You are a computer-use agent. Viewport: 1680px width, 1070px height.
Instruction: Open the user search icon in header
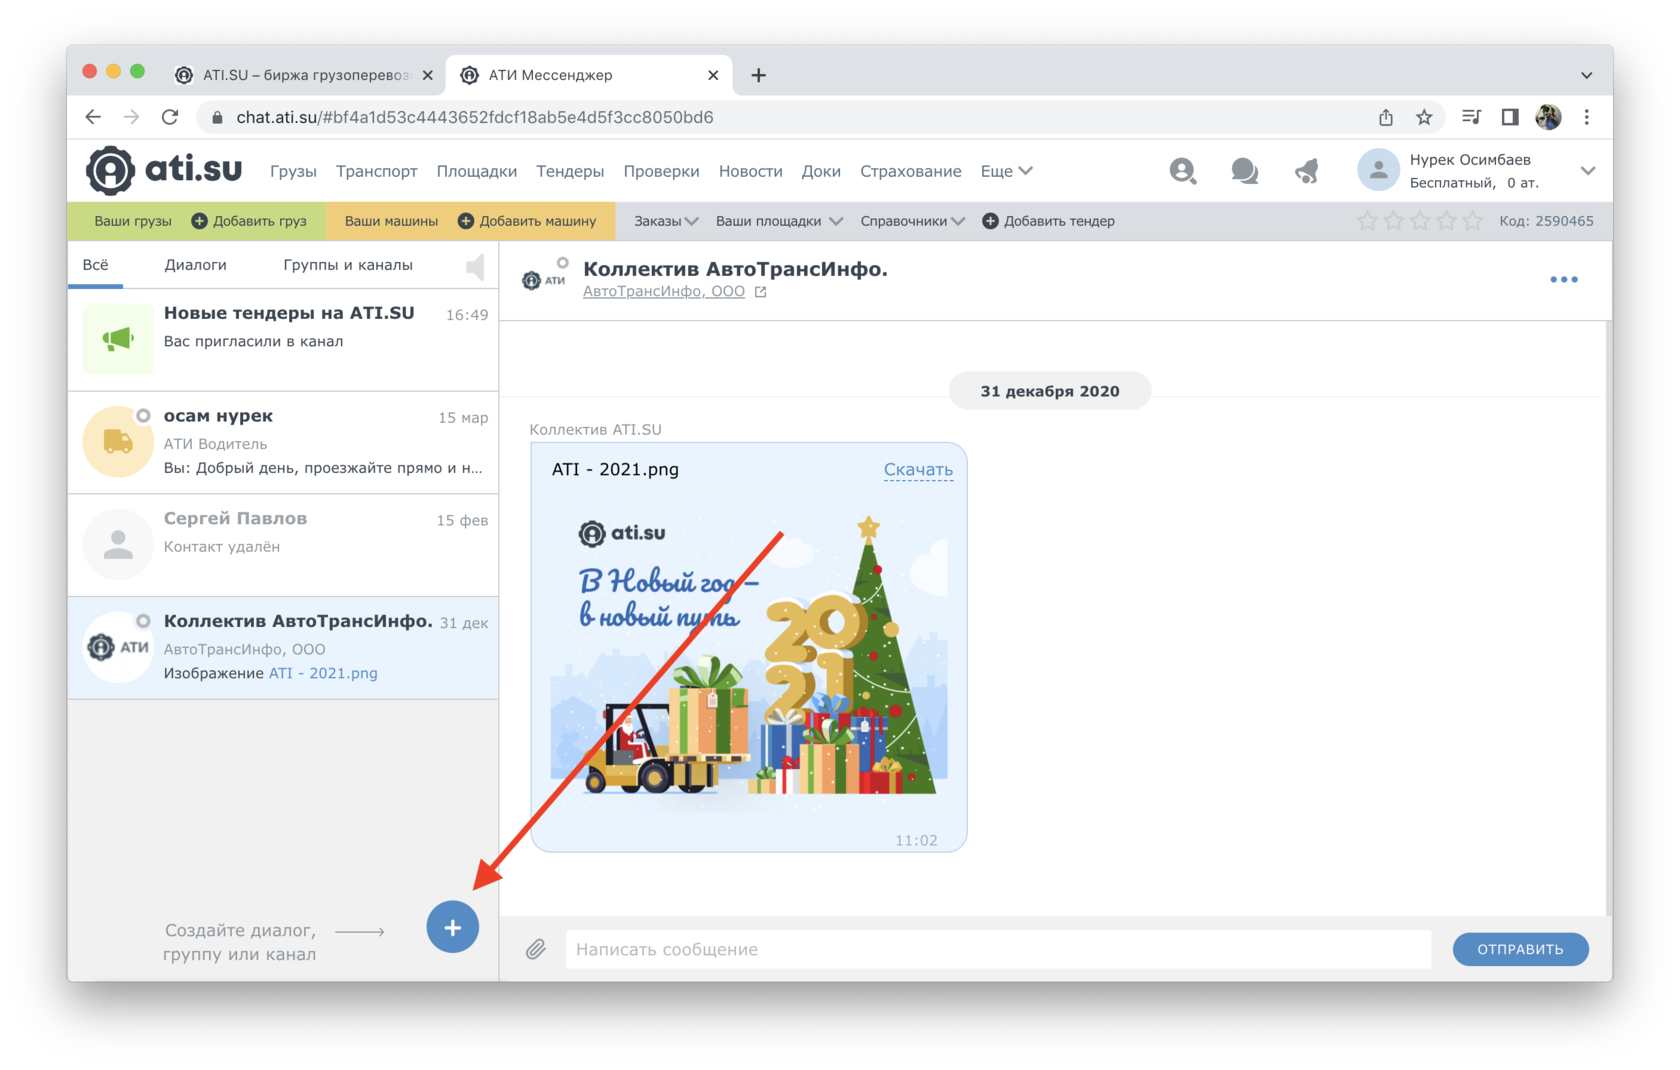coord(1183,171)
